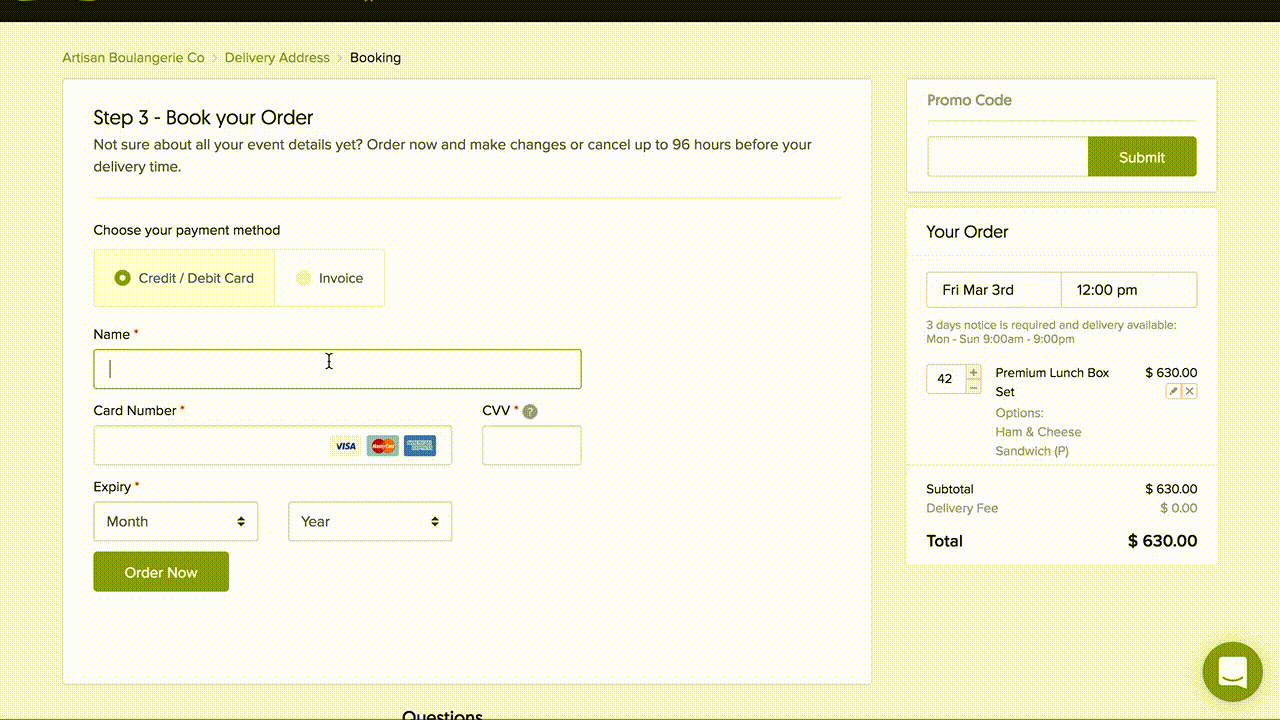
Task: Open the chat support bubble
Action: tap(1232, 672)
